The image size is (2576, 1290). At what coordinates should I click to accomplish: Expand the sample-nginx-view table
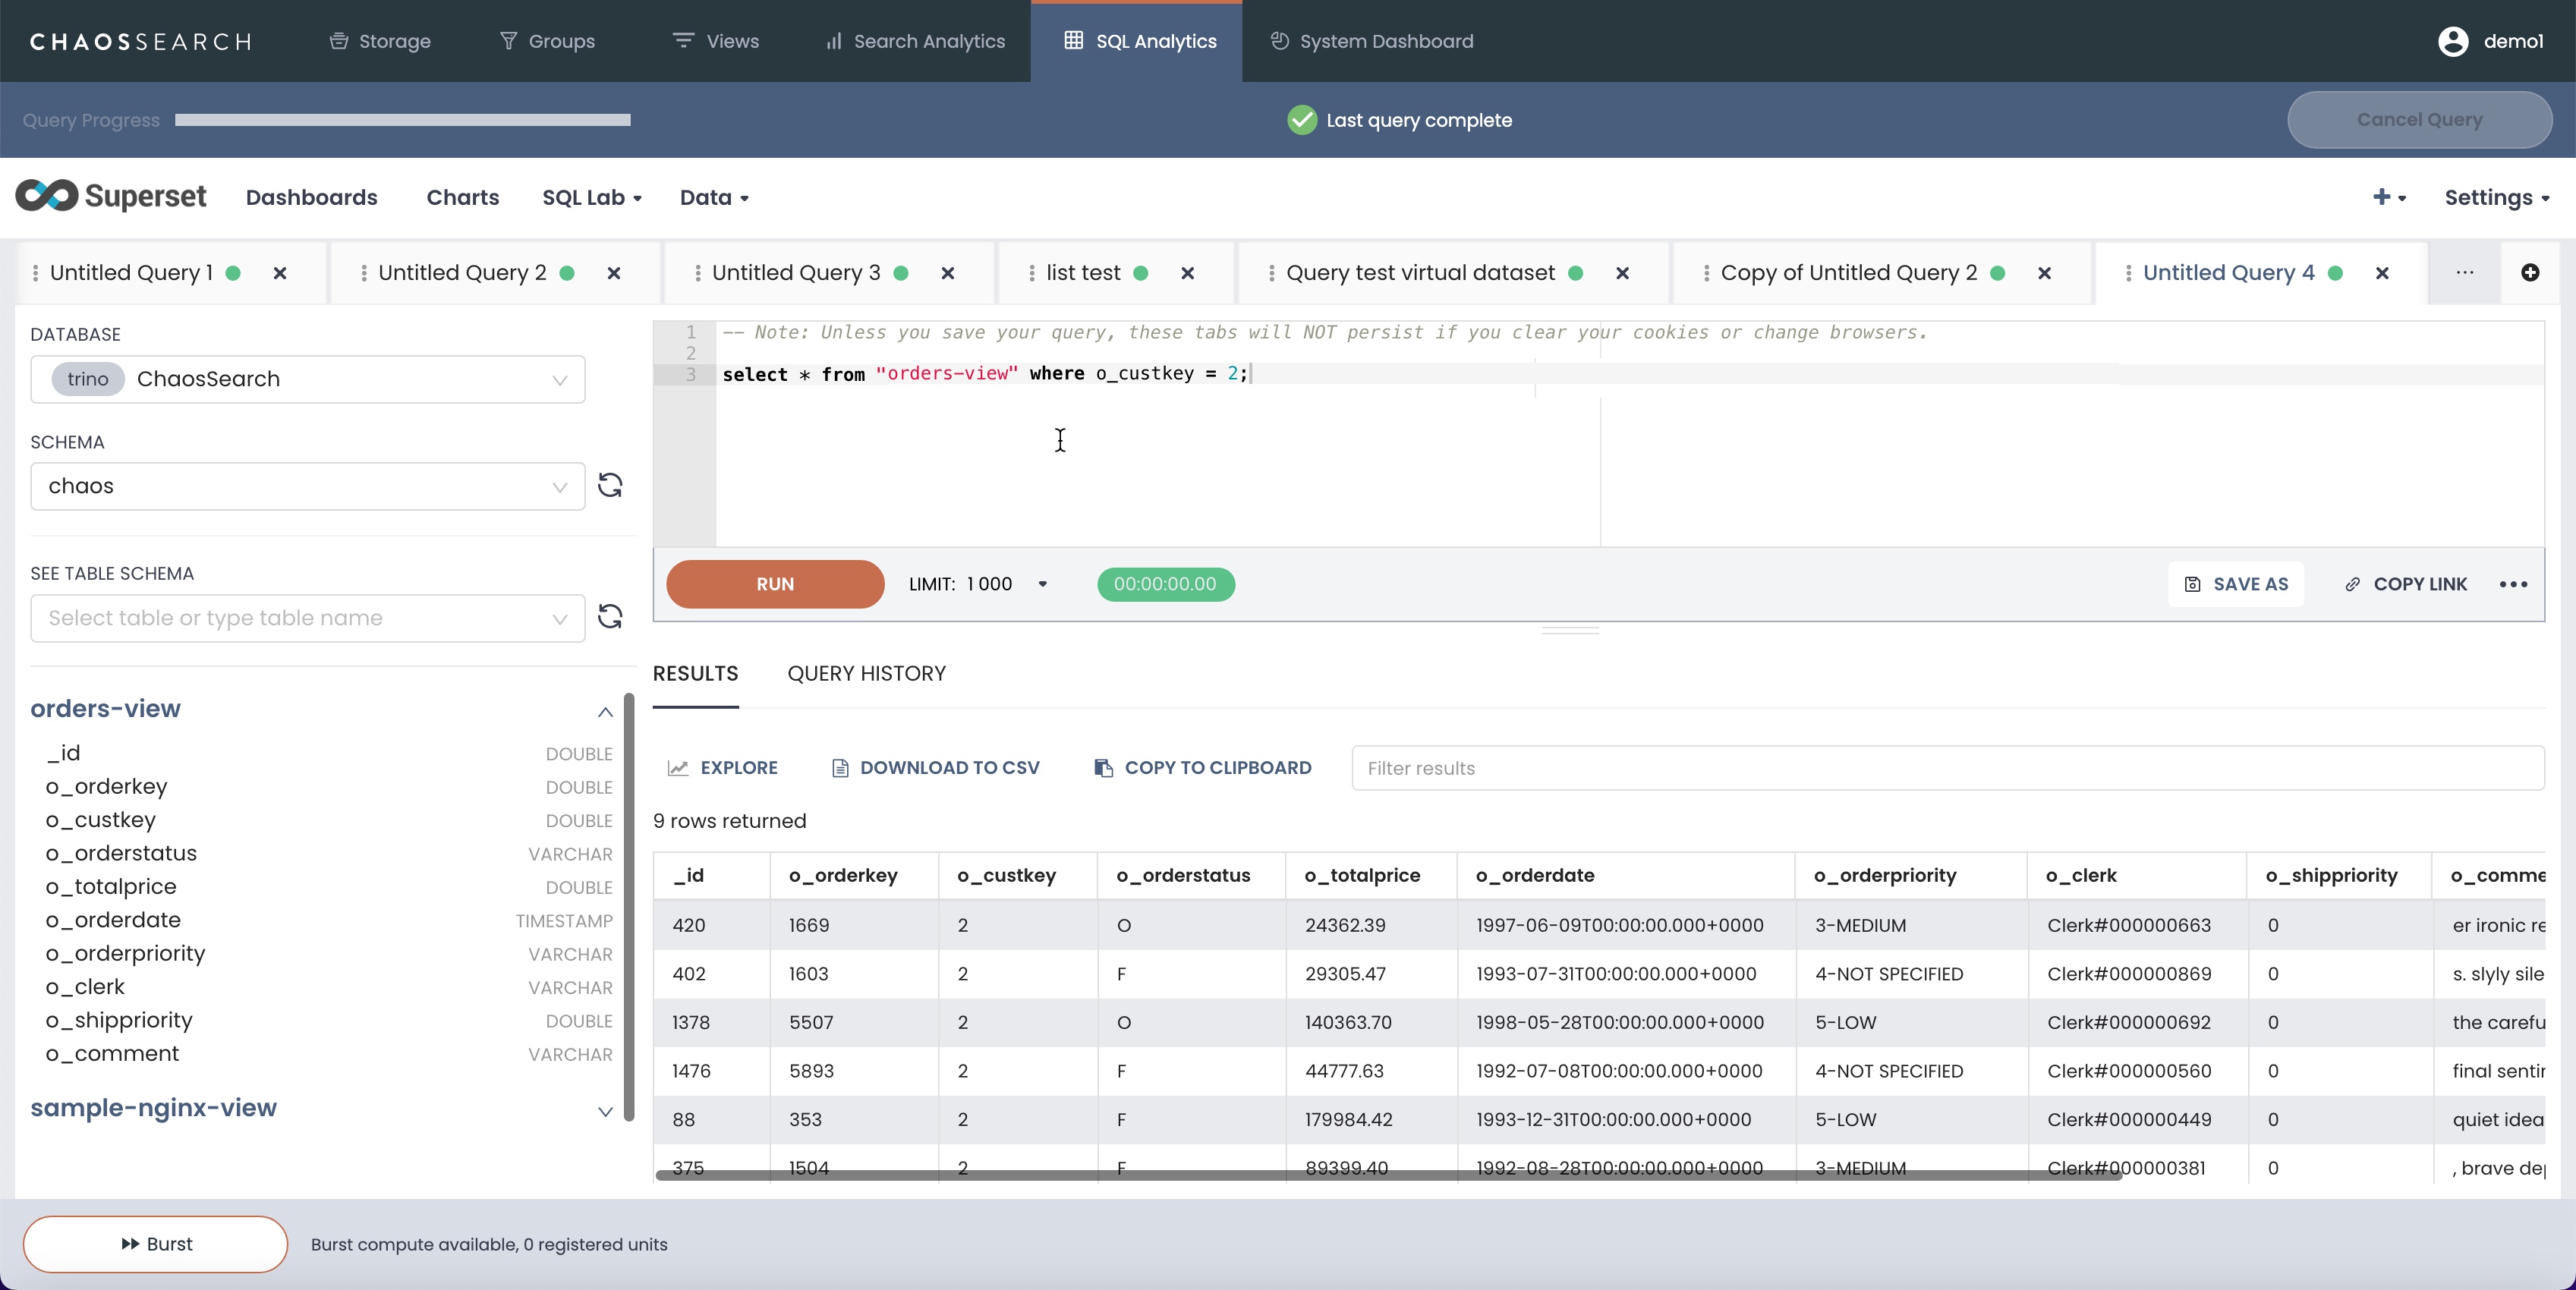(x=605, y=1111)
